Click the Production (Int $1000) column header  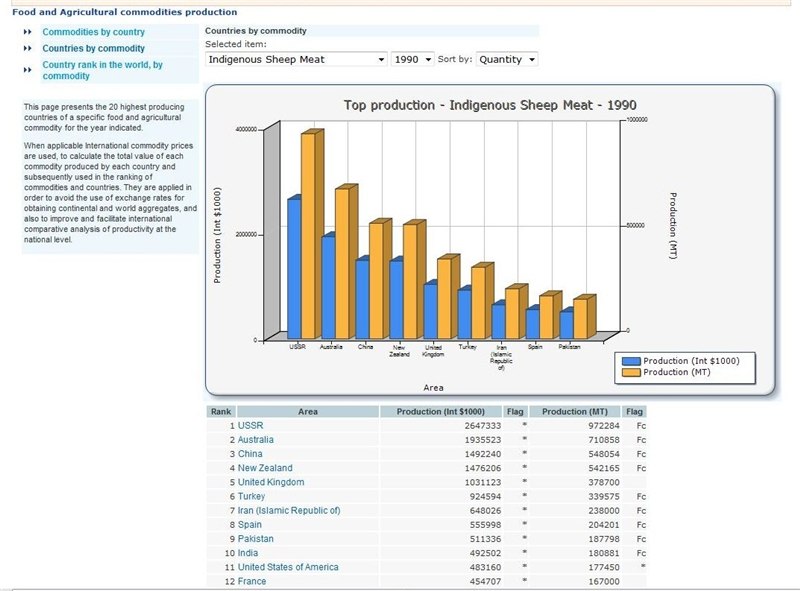pyautogui.click(x=441, y=412)
